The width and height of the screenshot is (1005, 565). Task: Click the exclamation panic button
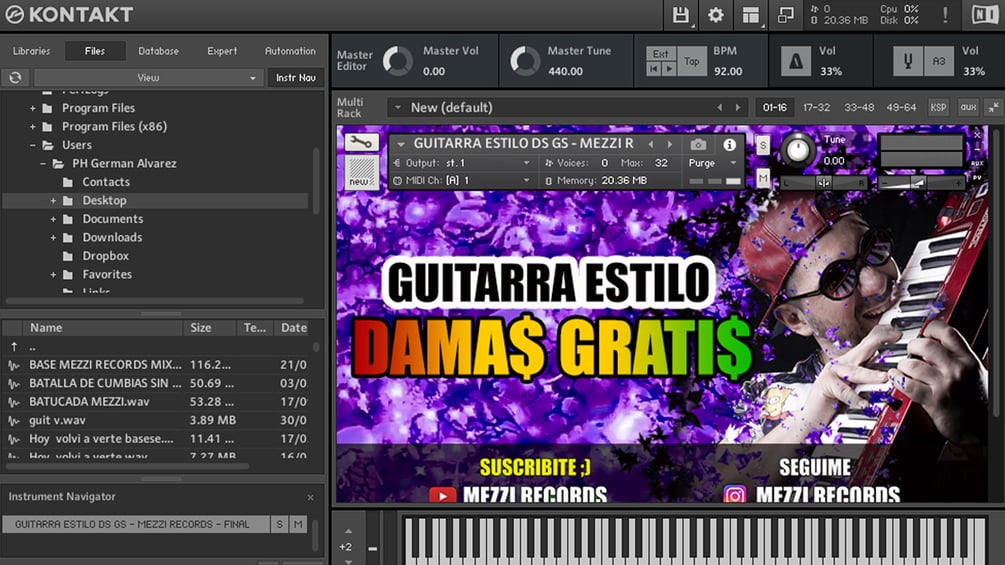click(x=945, y=15)
